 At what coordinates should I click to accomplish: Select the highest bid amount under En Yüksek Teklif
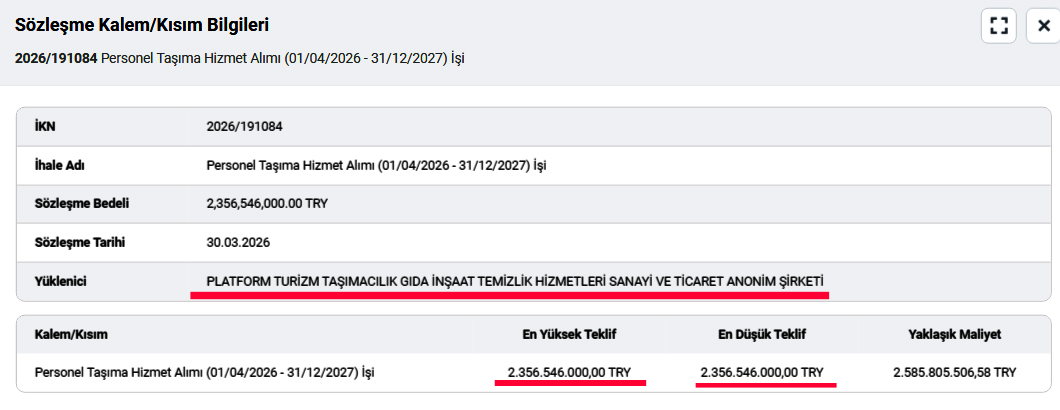coord(570,372)
